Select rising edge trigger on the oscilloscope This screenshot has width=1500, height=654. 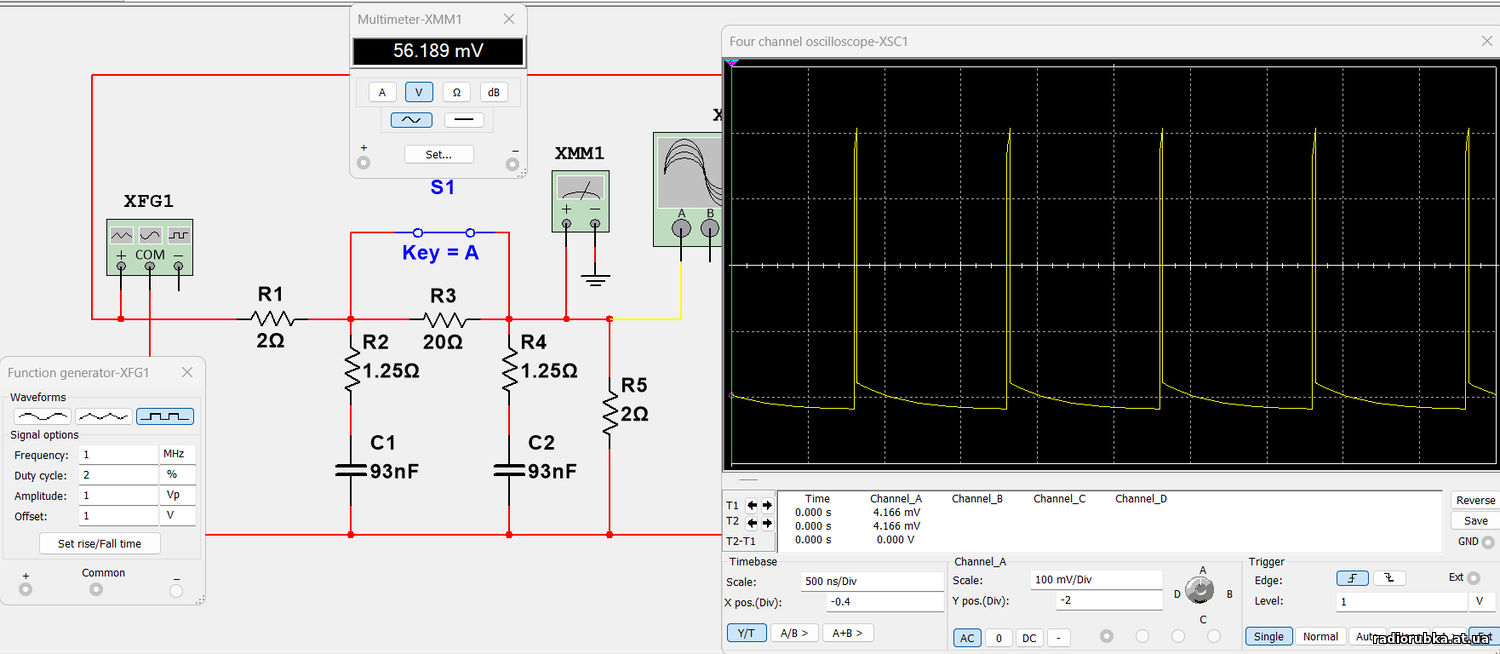coord(1353,578)
